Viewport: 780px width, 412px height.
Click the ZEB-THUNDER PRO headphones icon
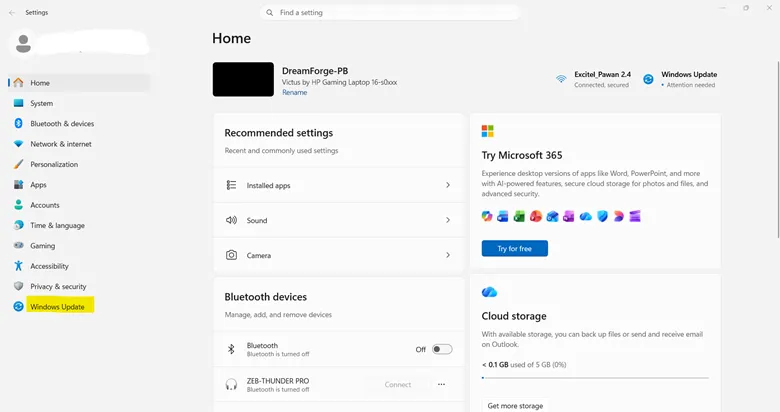click(x=231, y=384)
